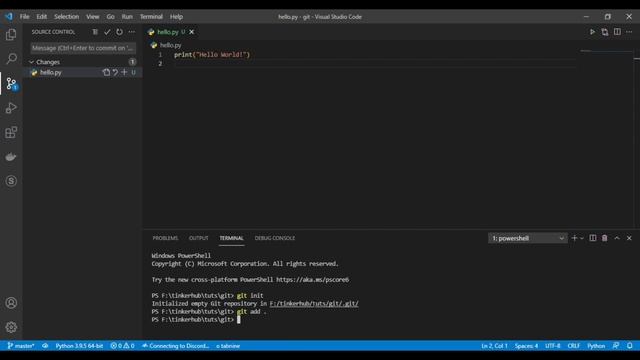
Task: Open notifications bell in status bar
Action: 630,346
